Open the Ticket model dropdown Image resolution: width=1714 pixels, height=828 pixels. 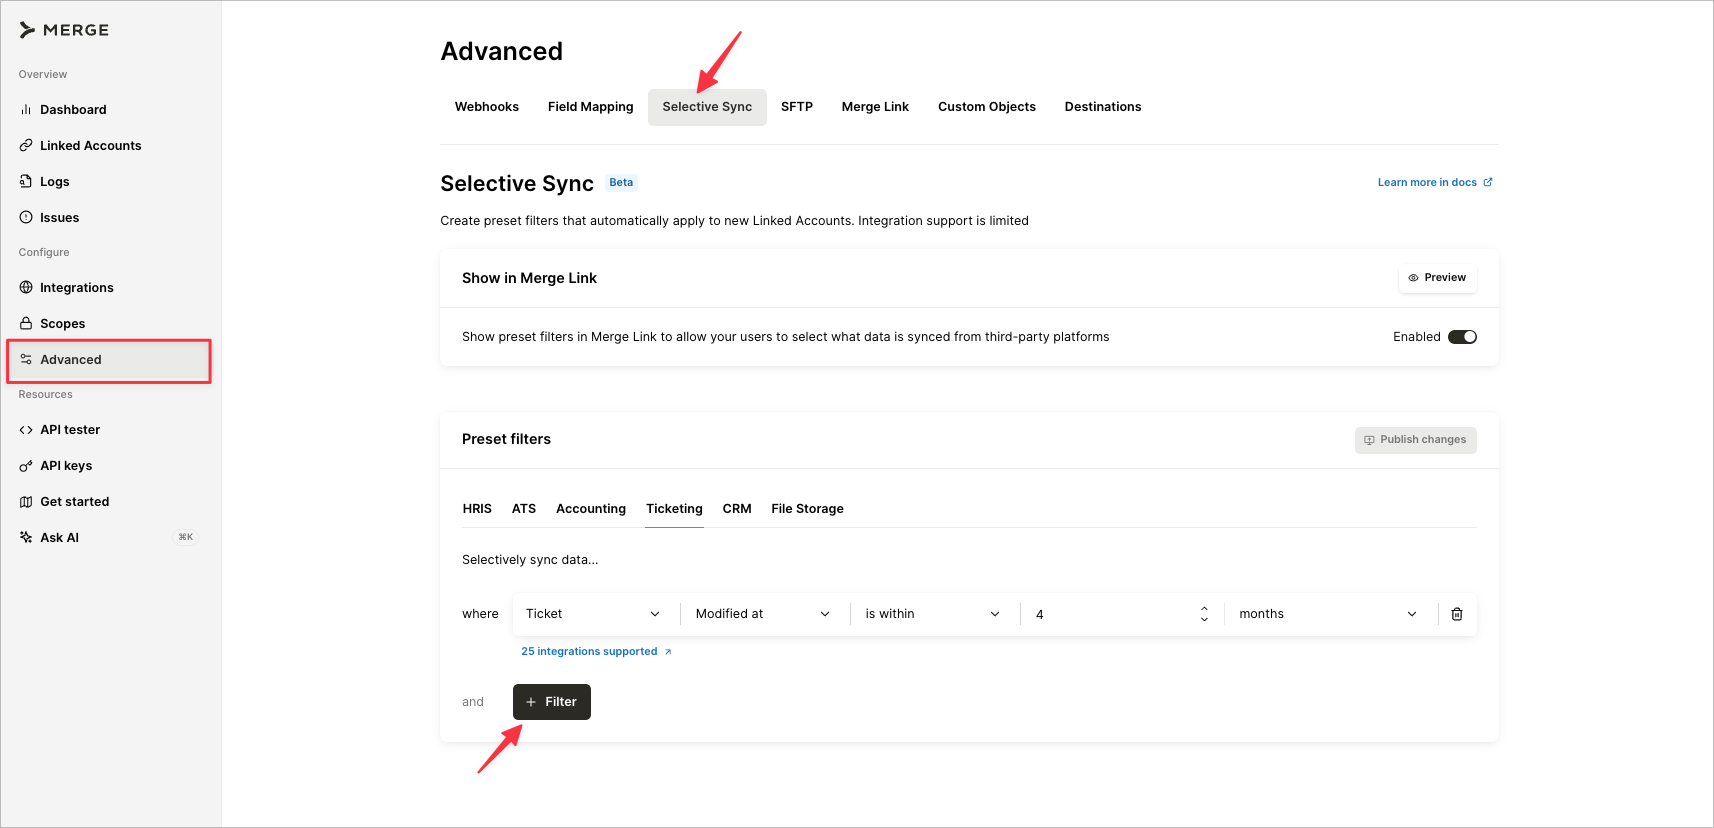click(x=596, y=614)
